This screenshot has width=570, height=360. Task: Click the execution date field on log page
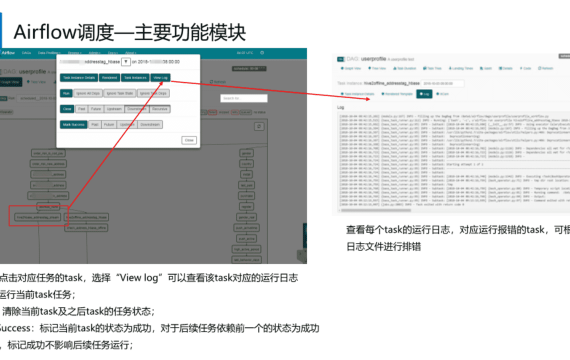pyautogui.click(x=442, y=84)
